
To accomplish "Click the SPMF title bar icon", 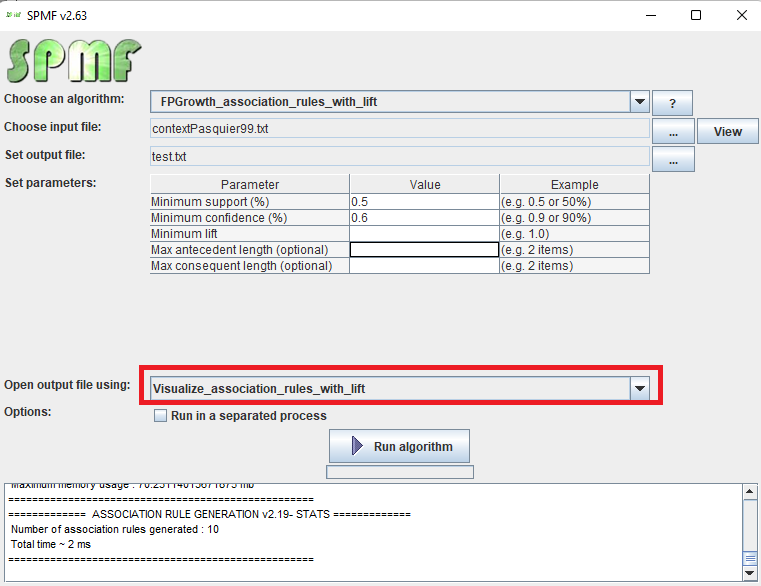I will tap(15, 15).
